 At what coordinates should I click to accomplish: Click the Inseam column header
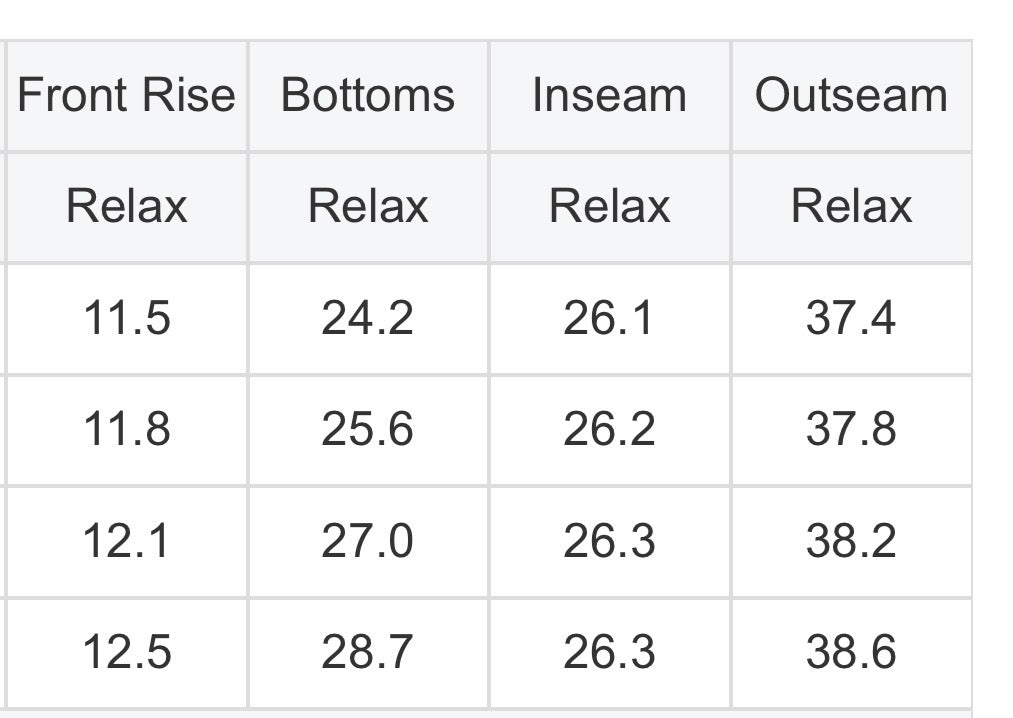[x=609, y=96]
